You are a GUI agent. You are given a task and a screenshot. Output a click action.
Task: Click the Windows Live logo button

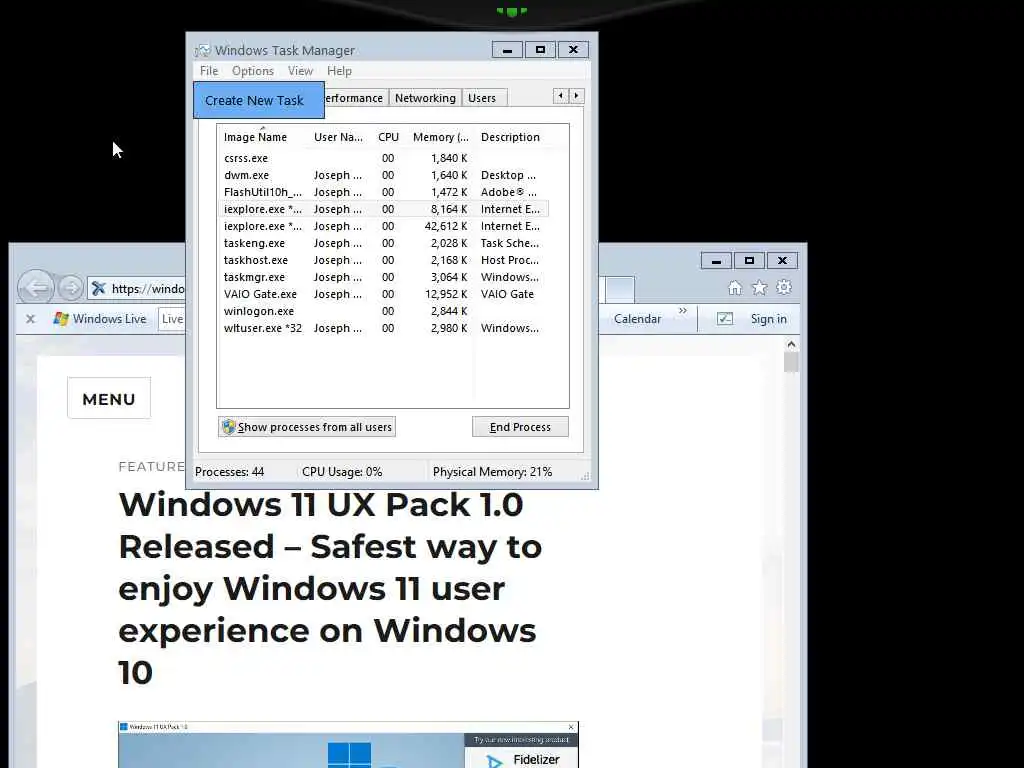click(x=101, y=319)
